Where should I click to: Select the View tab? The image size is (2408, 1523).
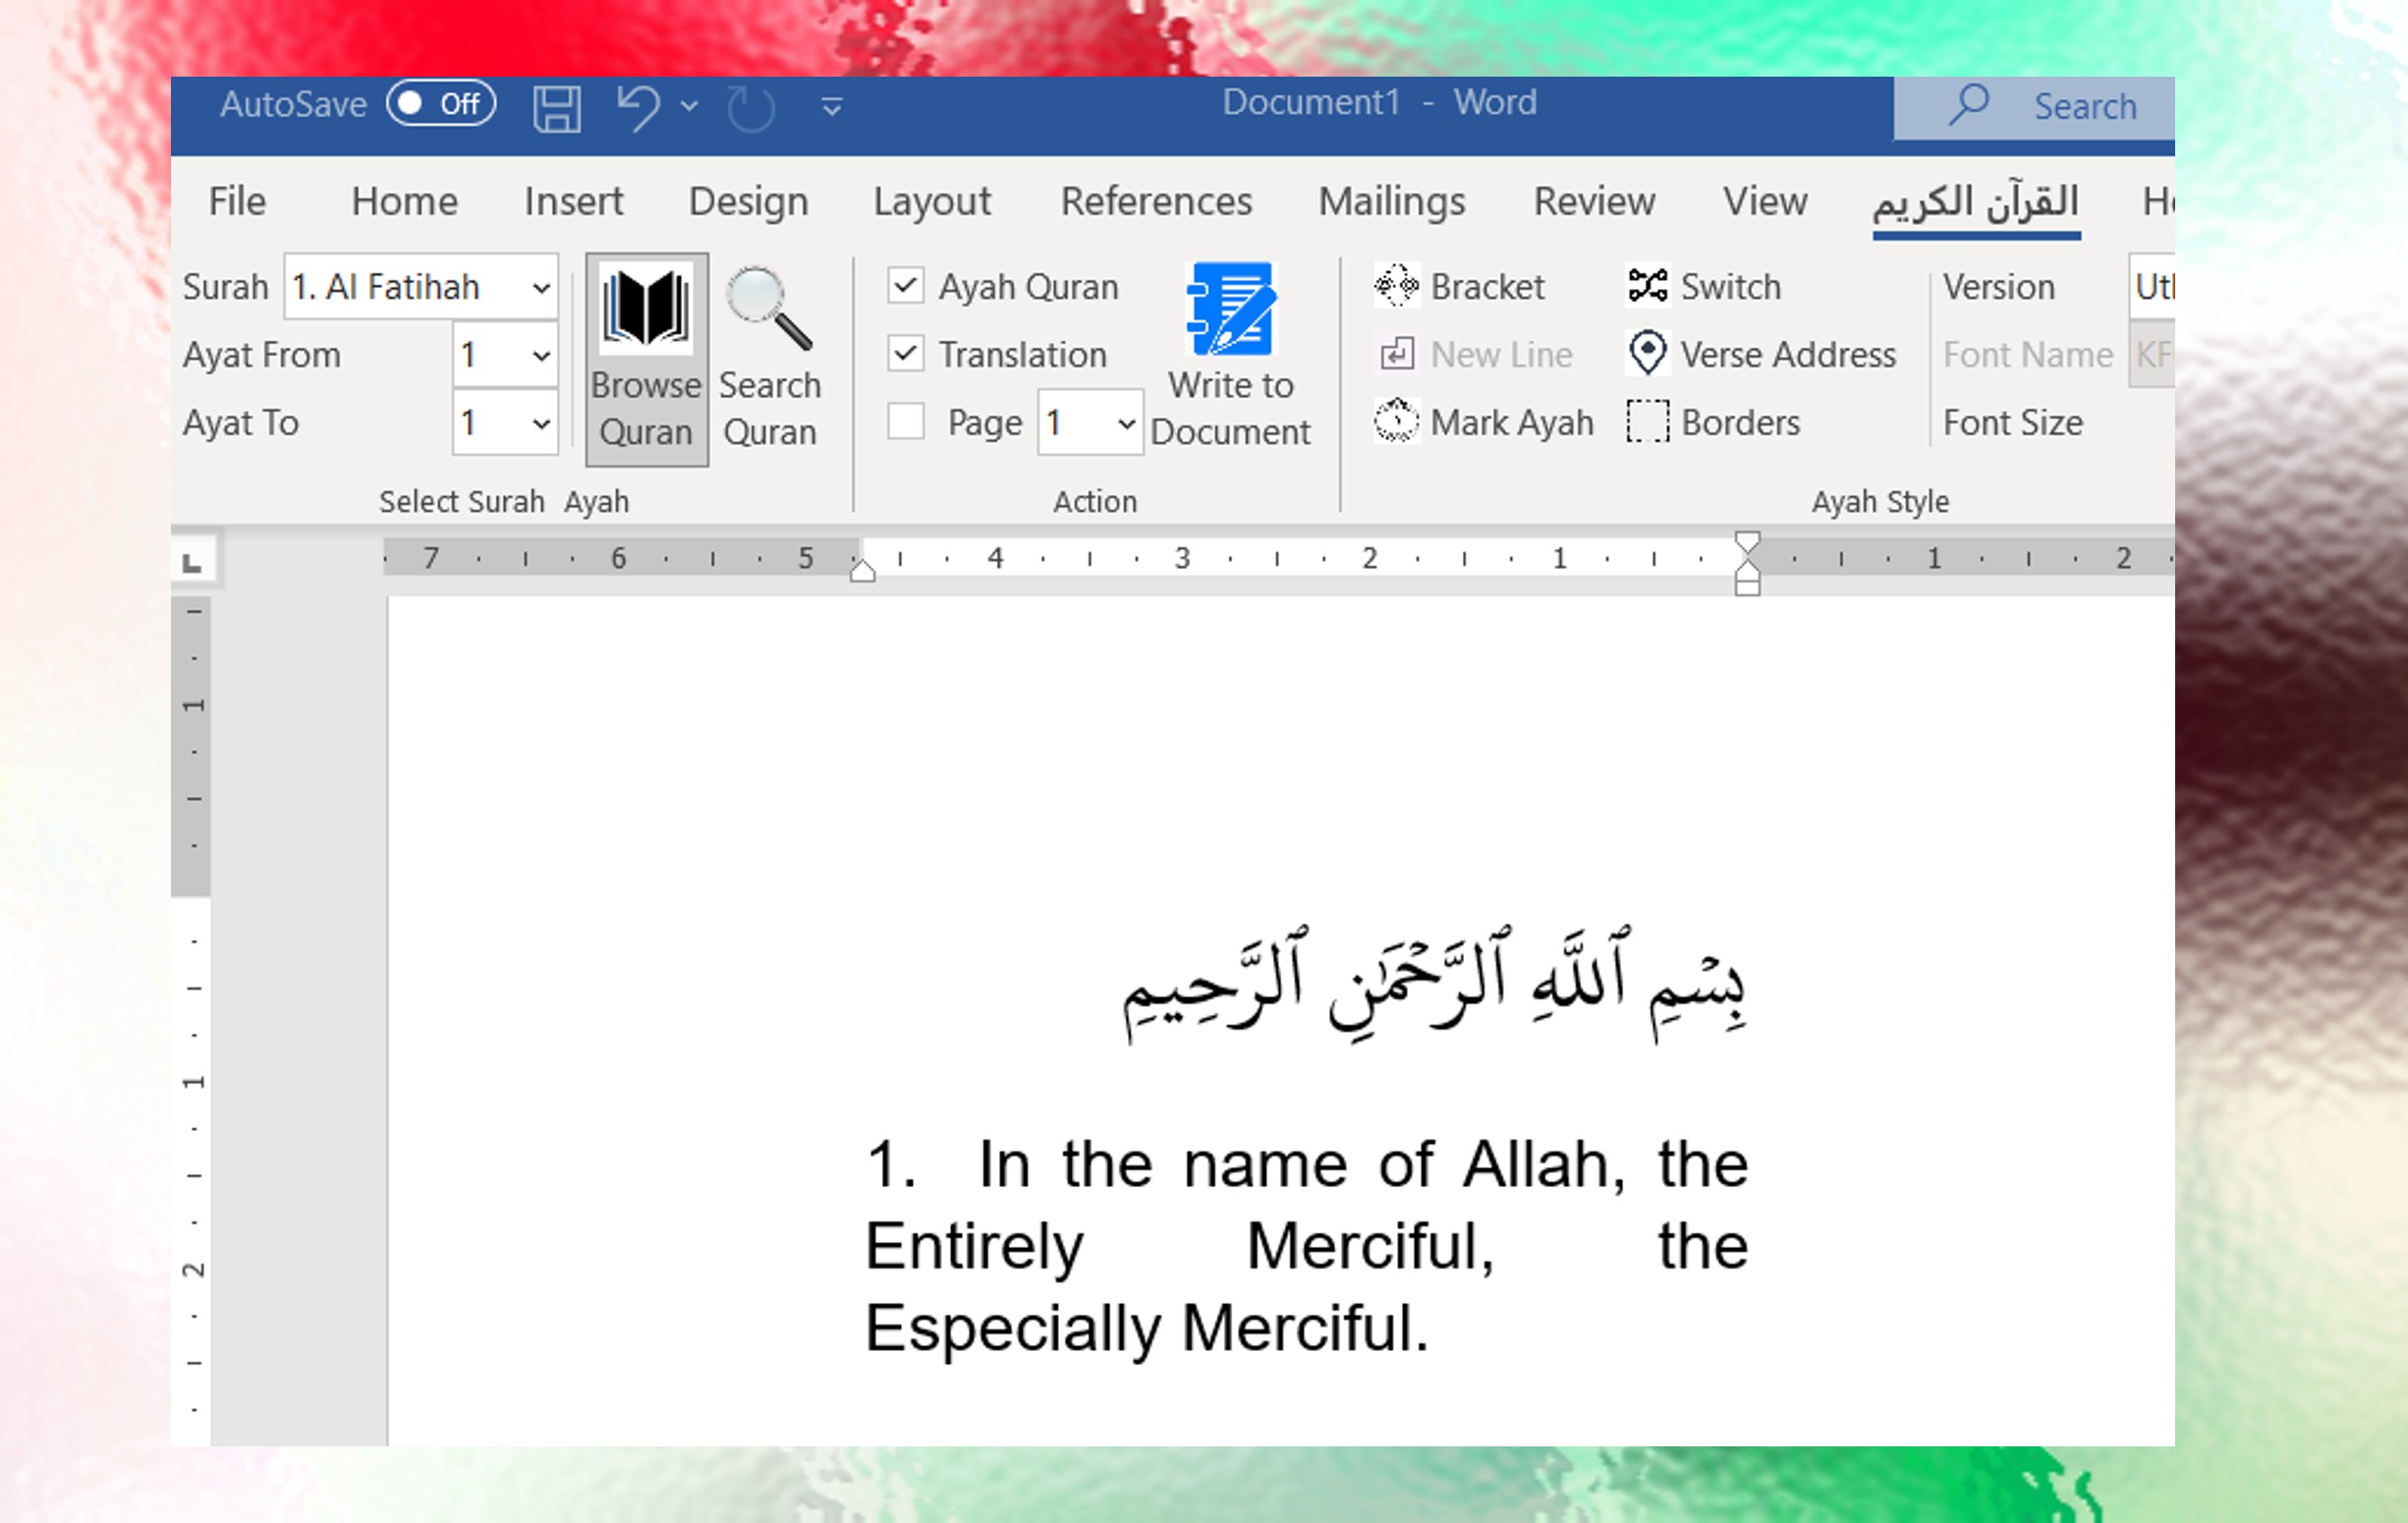[x=1765, y=202]
